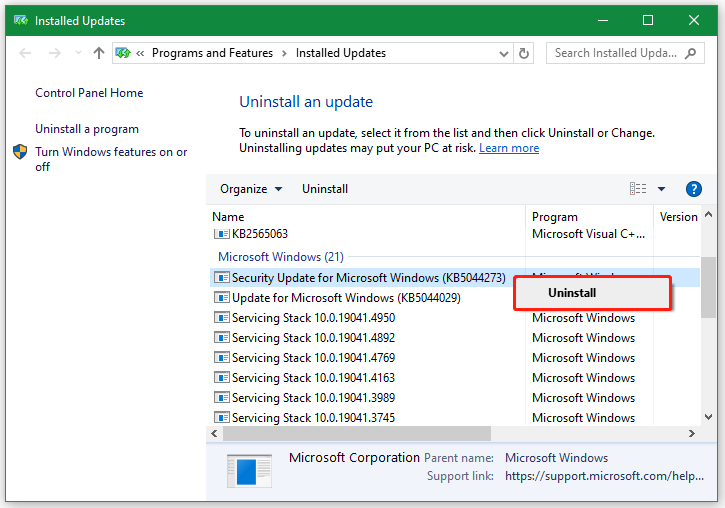Choose Uninstall in the context menu
Screen dimensions: 725x508
click(572, 293)
